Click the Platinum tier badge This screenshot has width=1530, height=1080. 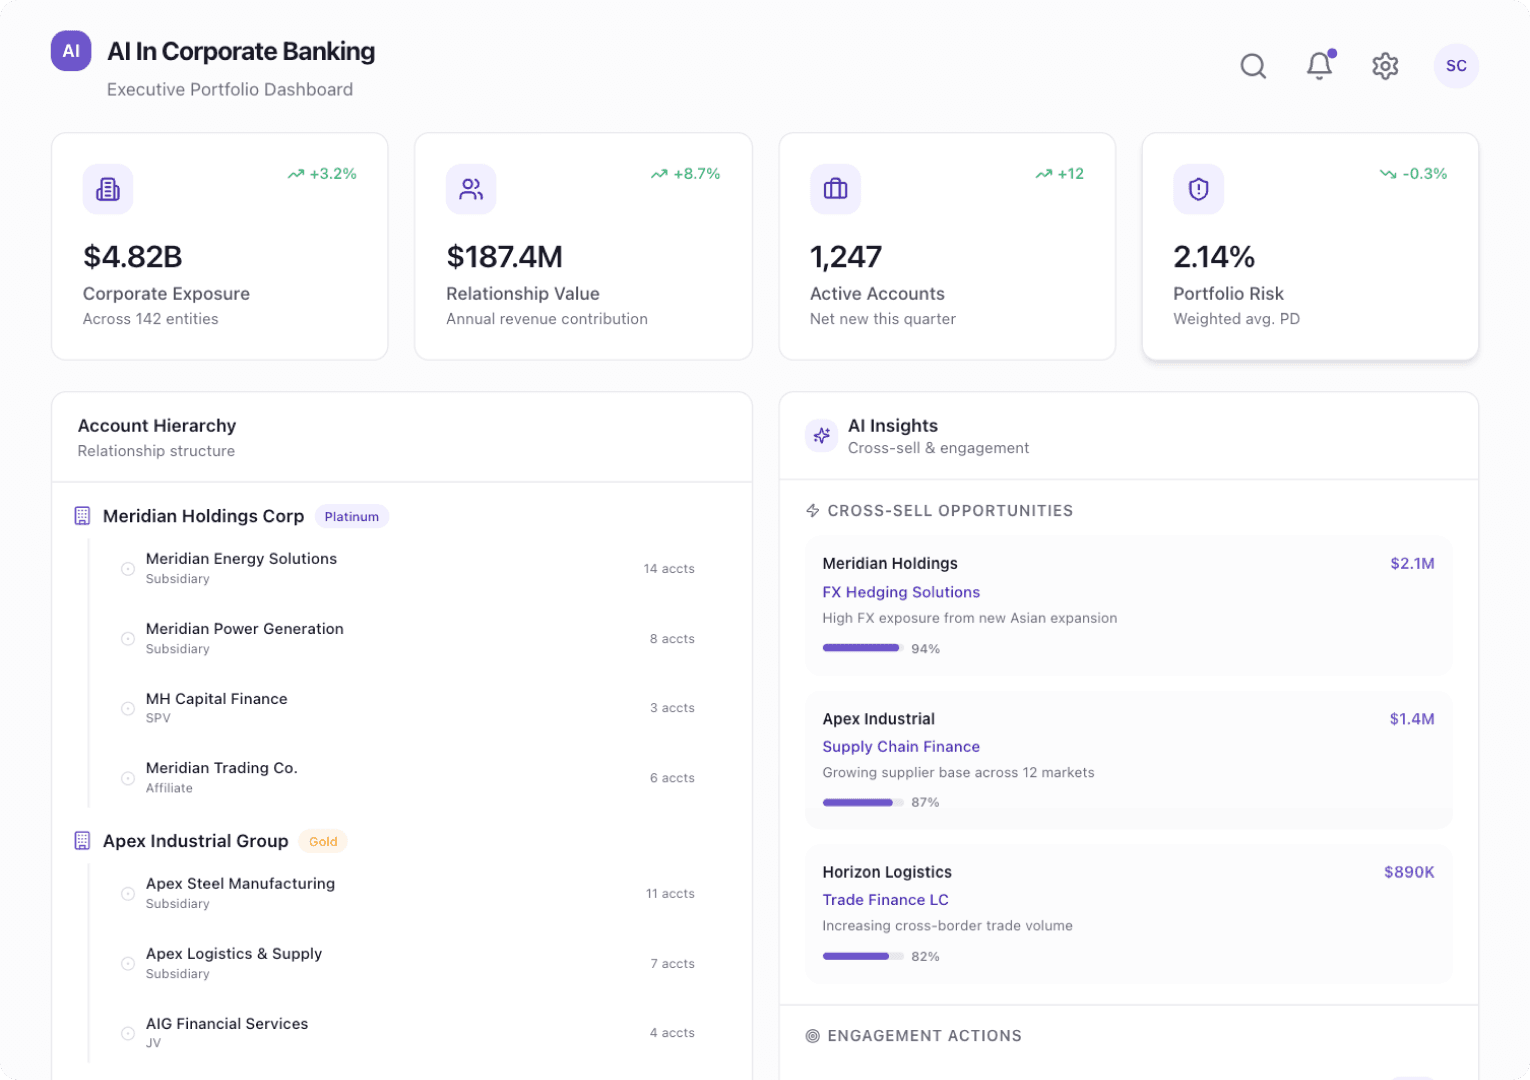click(x=351, y=516)
